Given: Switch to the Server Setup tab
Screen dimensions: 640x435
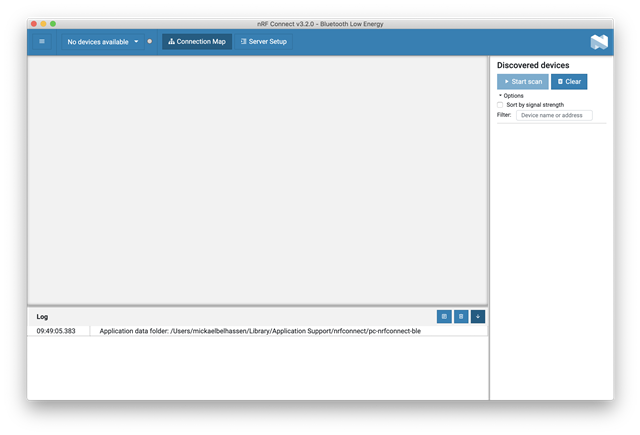Looking at the screenshot, I should pos(264,42).
